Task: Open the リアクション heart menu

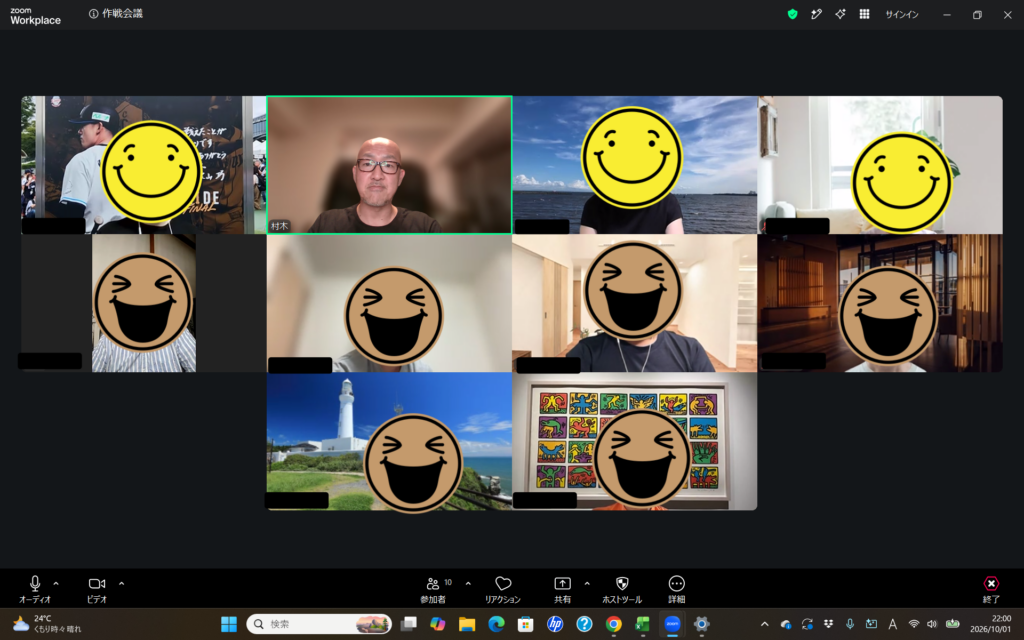Action: 503,589
